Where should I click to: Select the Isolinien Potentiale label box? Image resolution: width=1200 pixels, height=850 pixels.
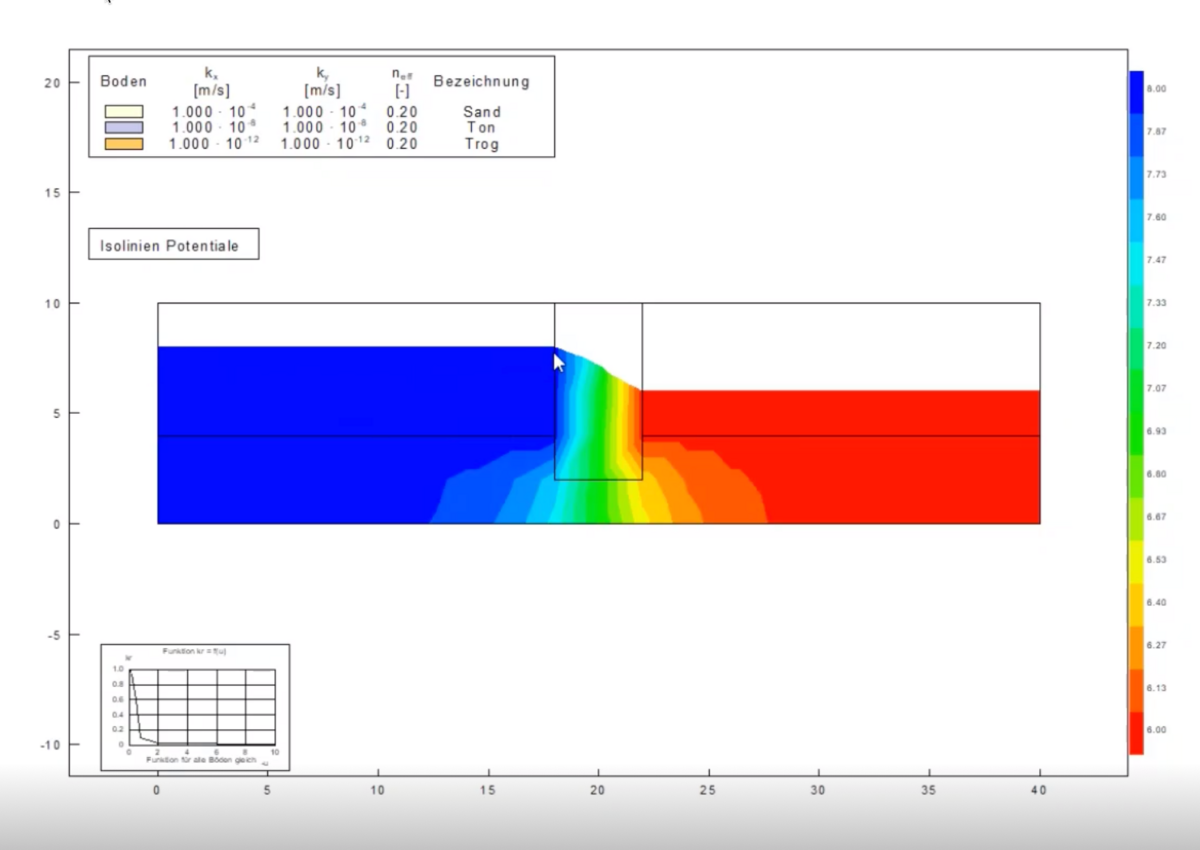[x=172, y=243]
